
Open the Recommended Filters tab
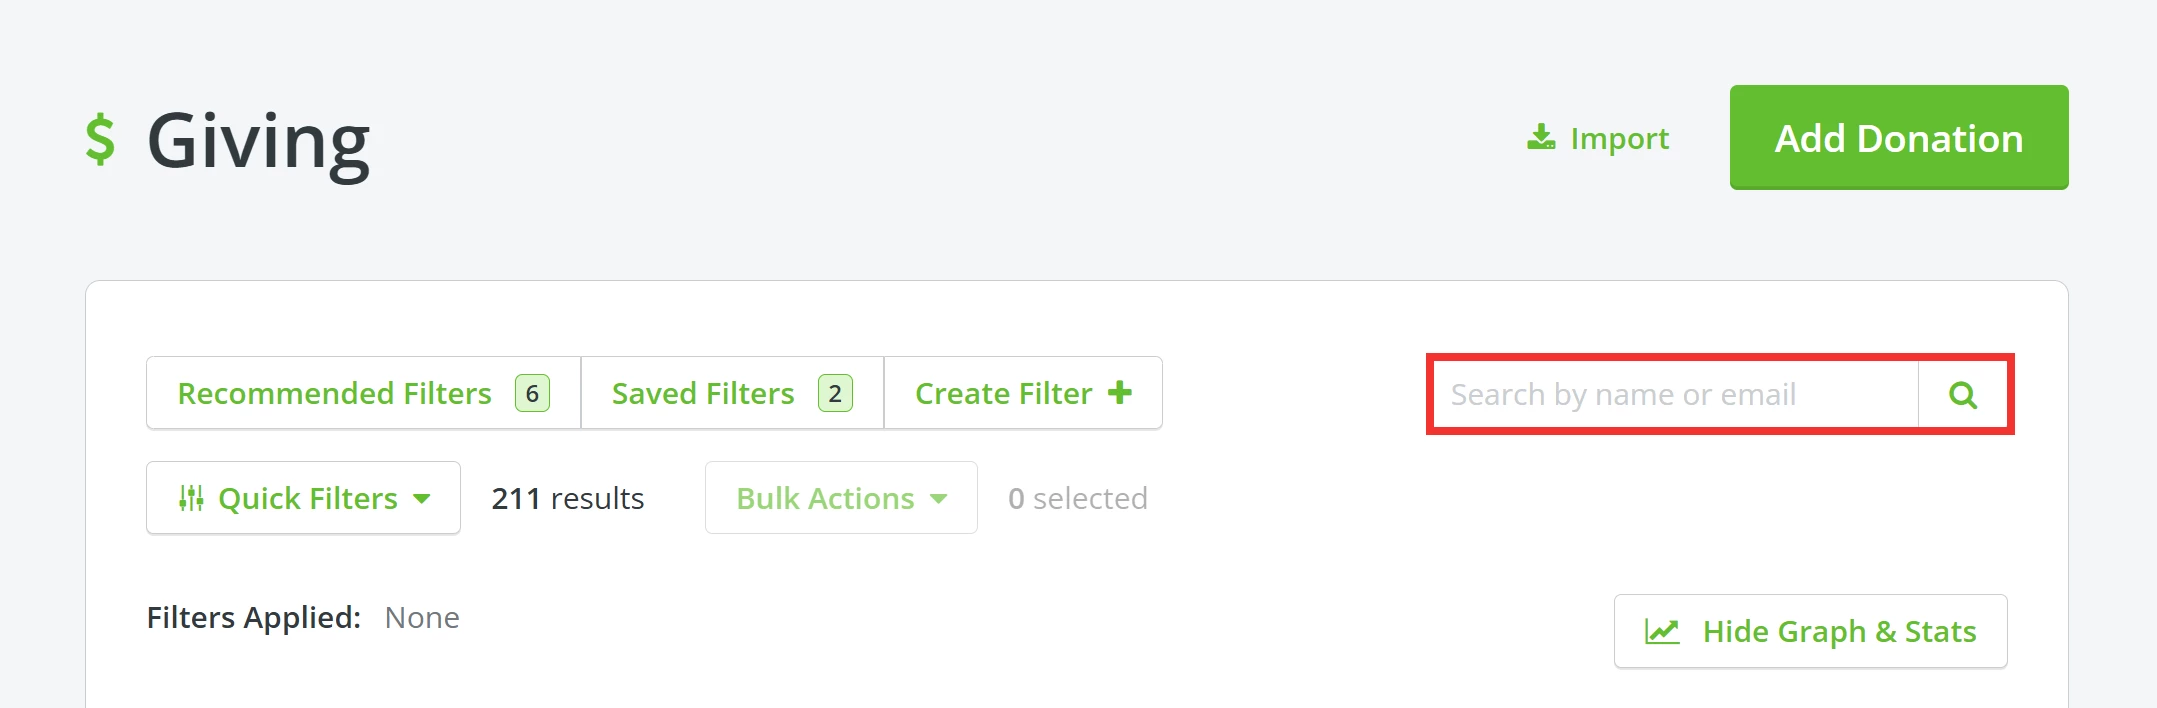(334, 393)
